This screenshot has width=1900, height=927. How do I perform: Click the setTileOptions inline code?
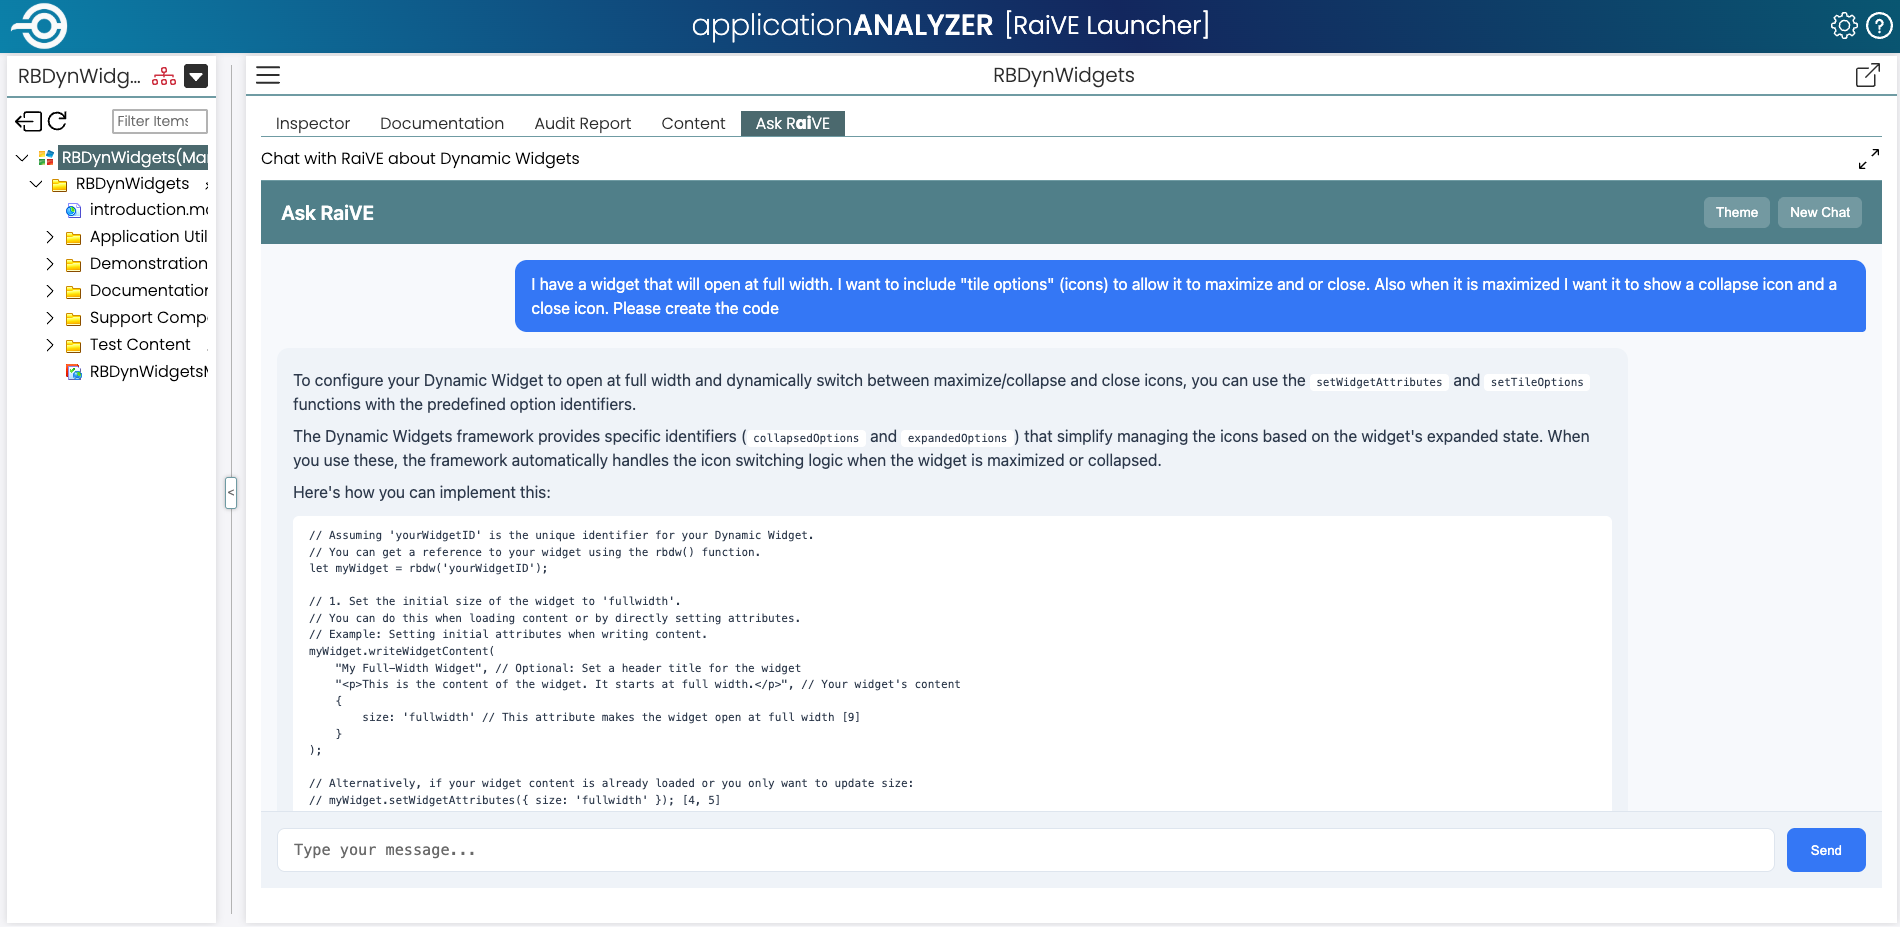click(x=1537, y=382)
